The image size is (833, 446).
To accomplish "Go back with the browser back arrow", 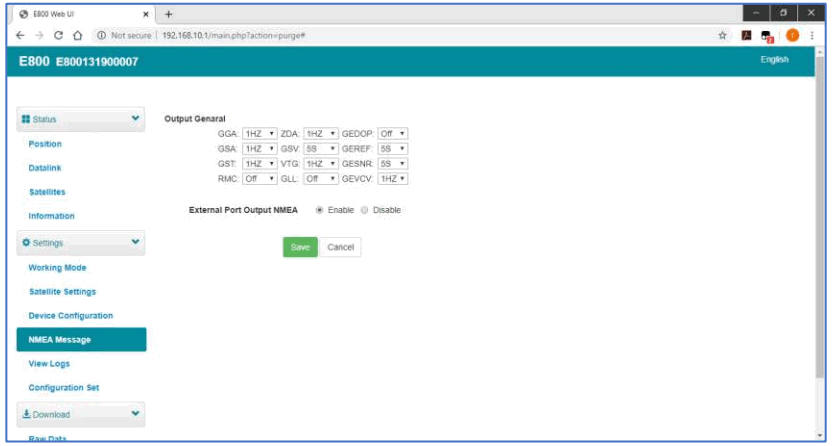I will pos(20,35).
